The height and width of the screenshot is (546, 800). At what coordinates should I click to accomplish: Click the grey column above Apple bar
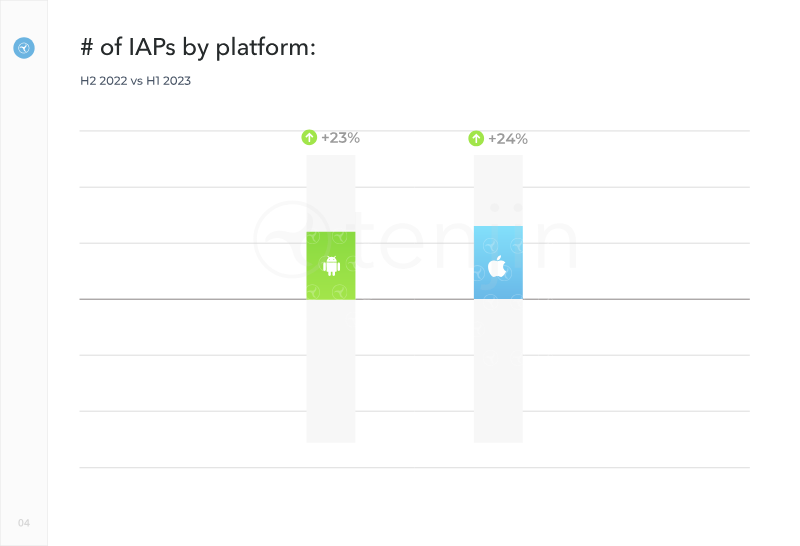pyautogui.click(x=498, y=190)
